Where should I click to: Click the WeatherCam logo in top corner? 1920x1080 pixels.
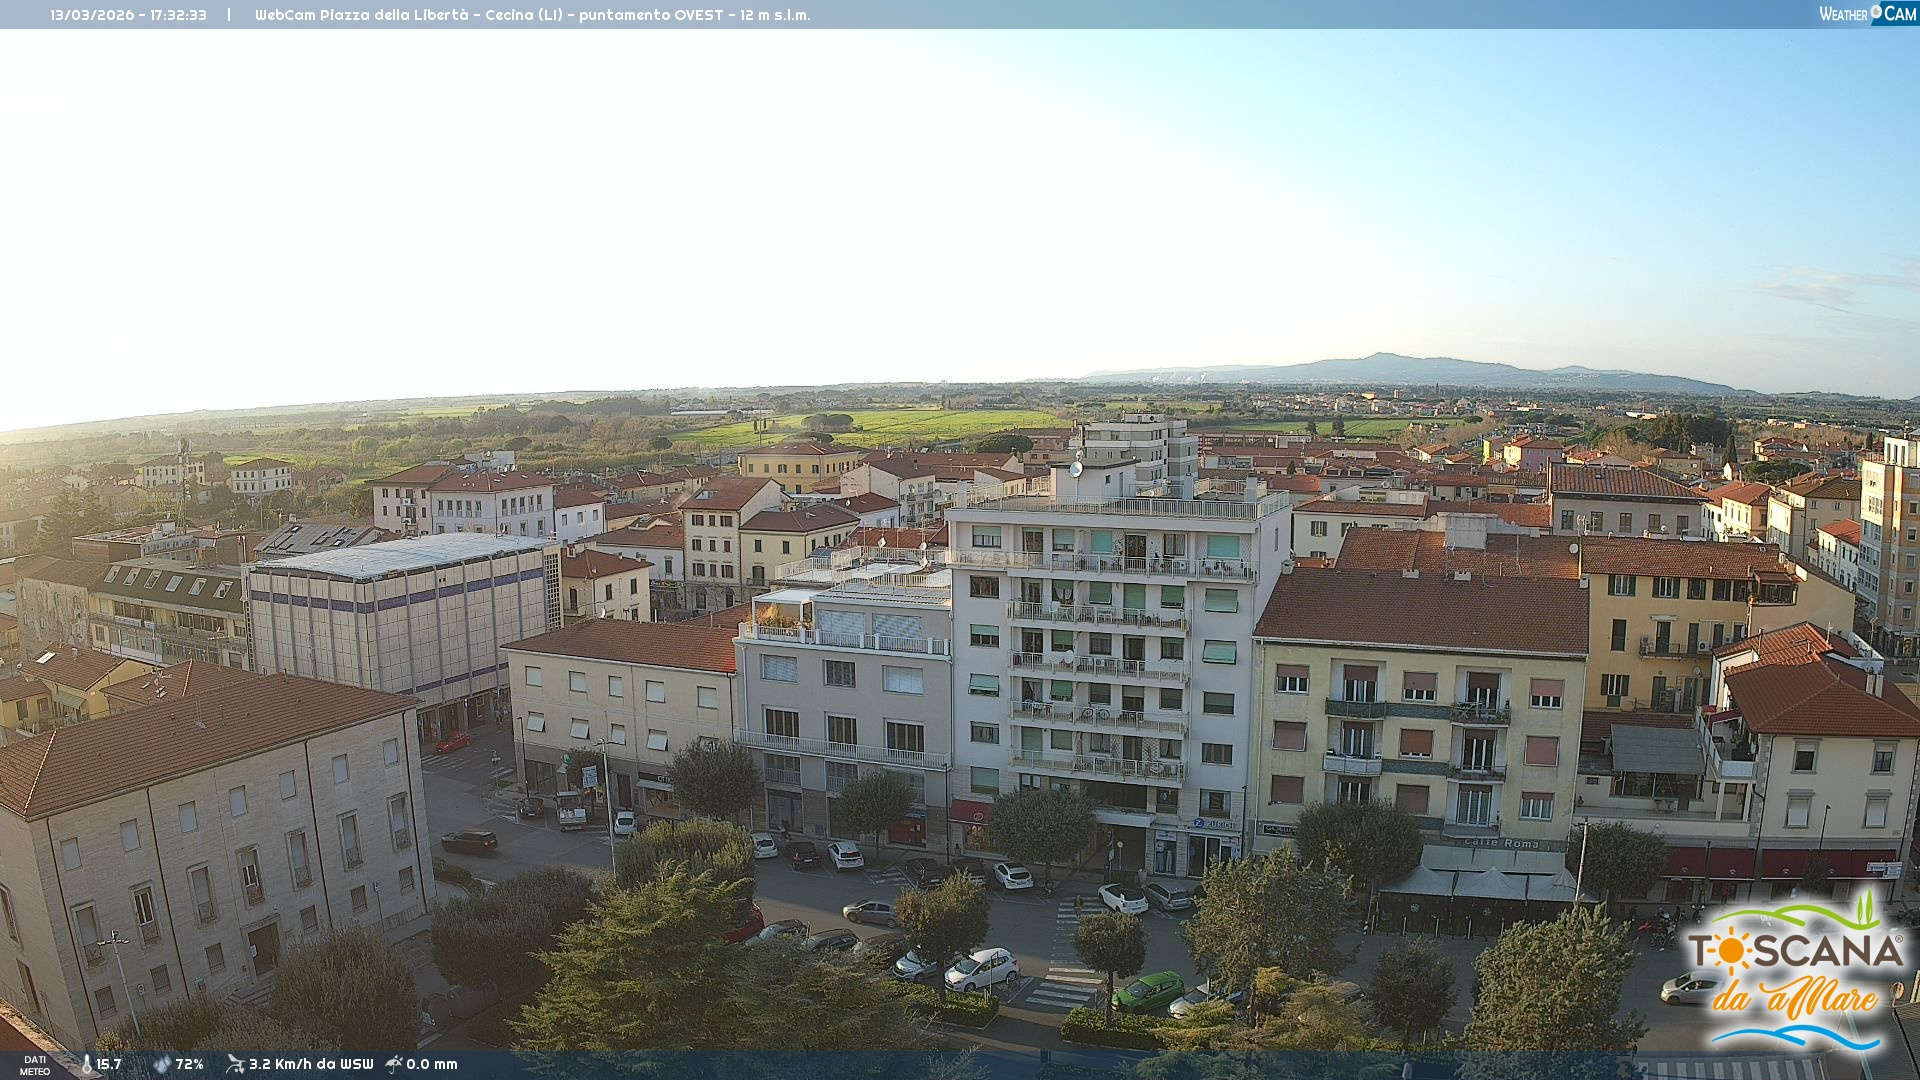click(x=1866, y=13)
